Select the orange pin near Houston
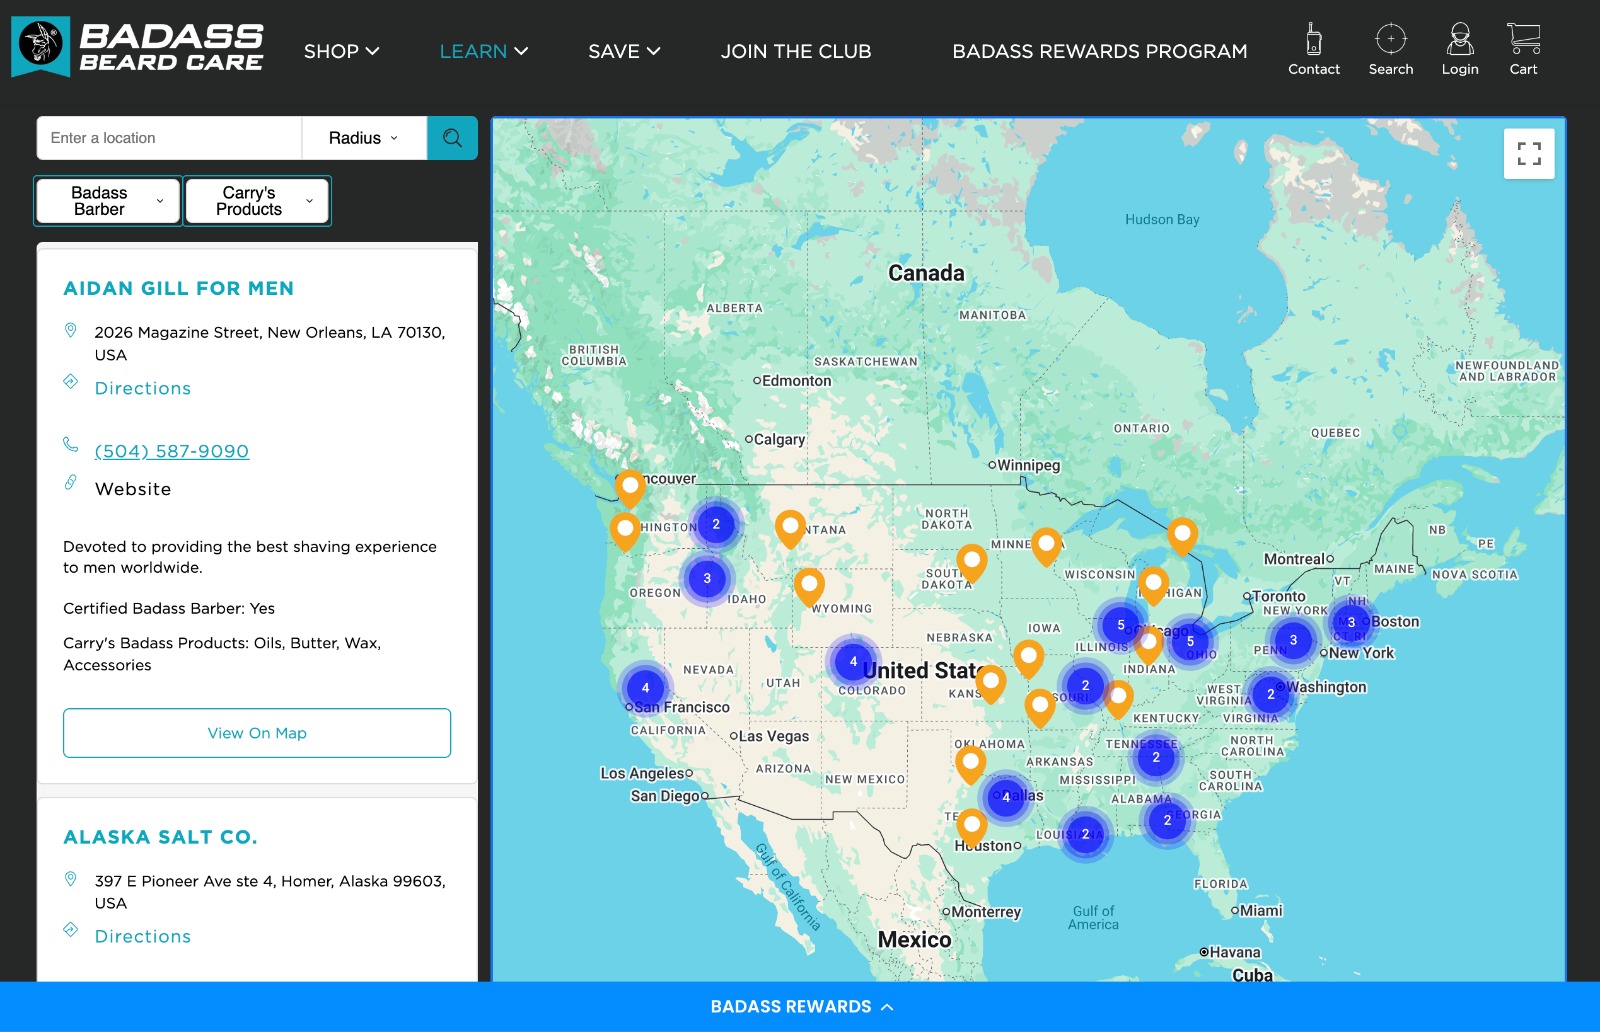The height and width of the screenshot is (1032, 1600). point(972,829)
